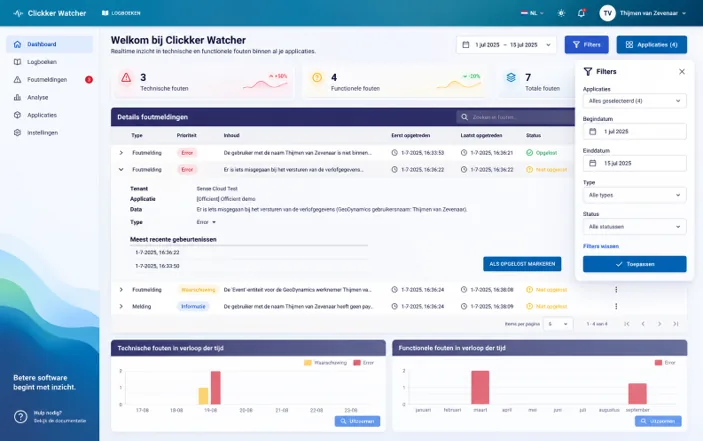703x441 pixels.
Task: Go to the last page of results
Action: tap(676, 324)
